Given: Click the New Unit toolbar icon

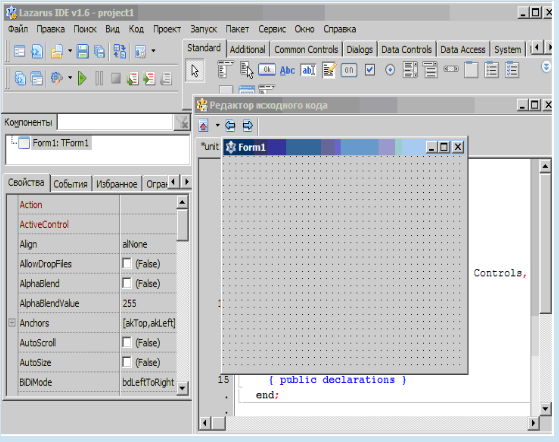Looking at the screenshot, I should pyautogui.click(x=37, y=51).
